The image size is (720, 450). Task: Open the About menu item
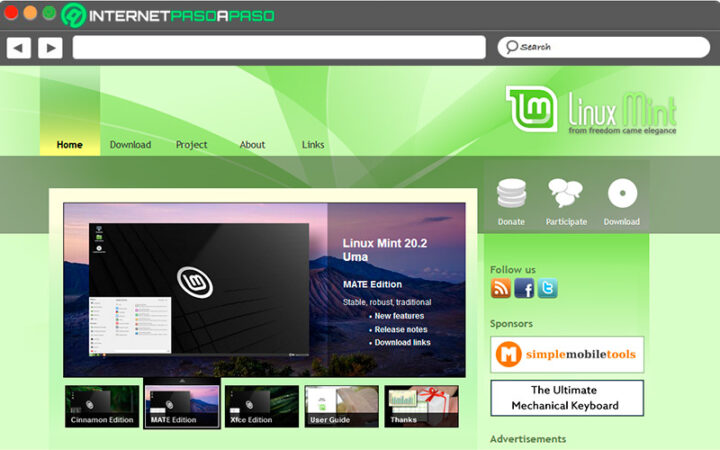pyautogui.click(x=252, y=145)
